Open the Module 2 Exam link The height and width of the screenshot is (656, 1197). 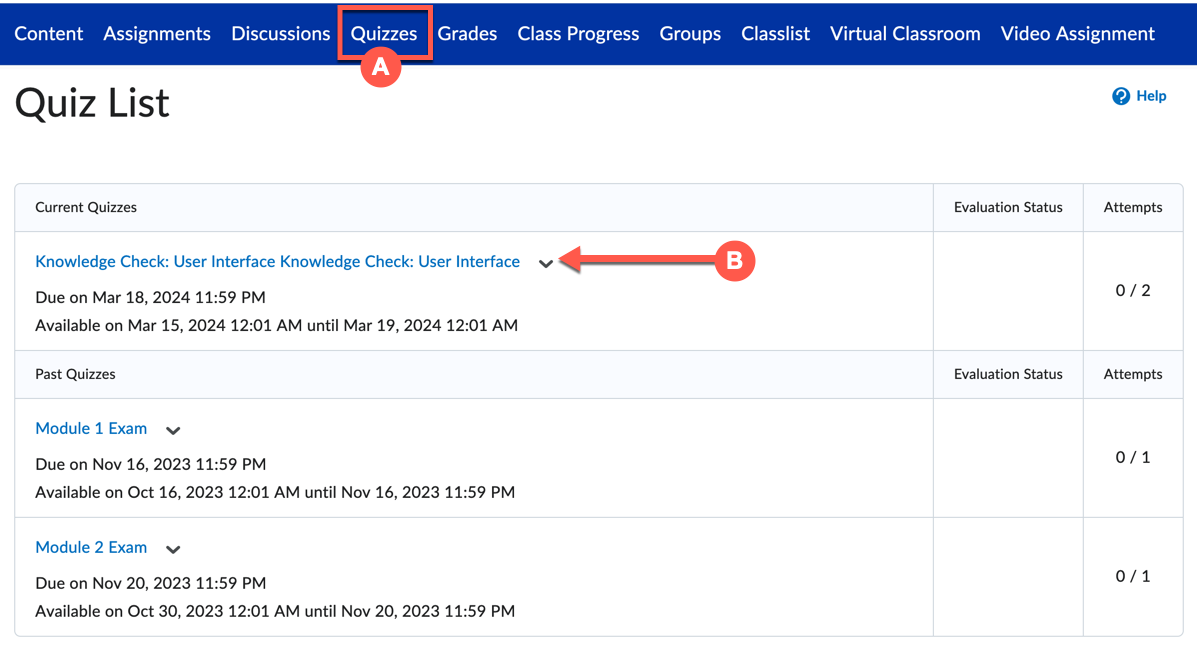tap(91, 547)
